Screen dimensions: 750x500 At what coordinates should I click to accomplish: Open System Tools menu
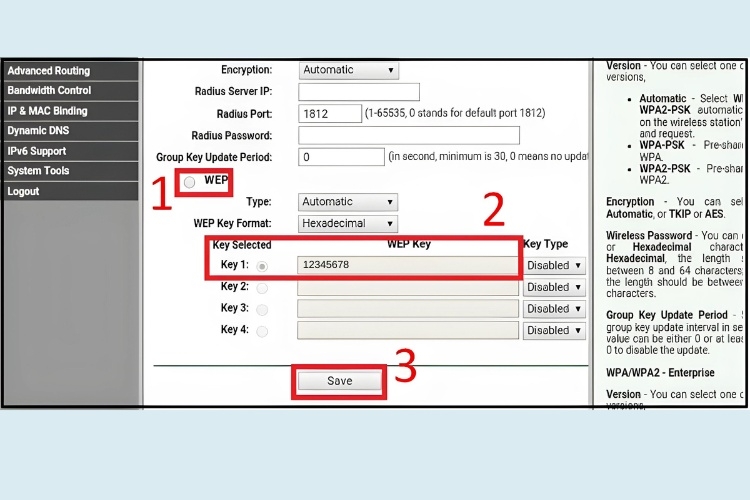pos(71,171)
